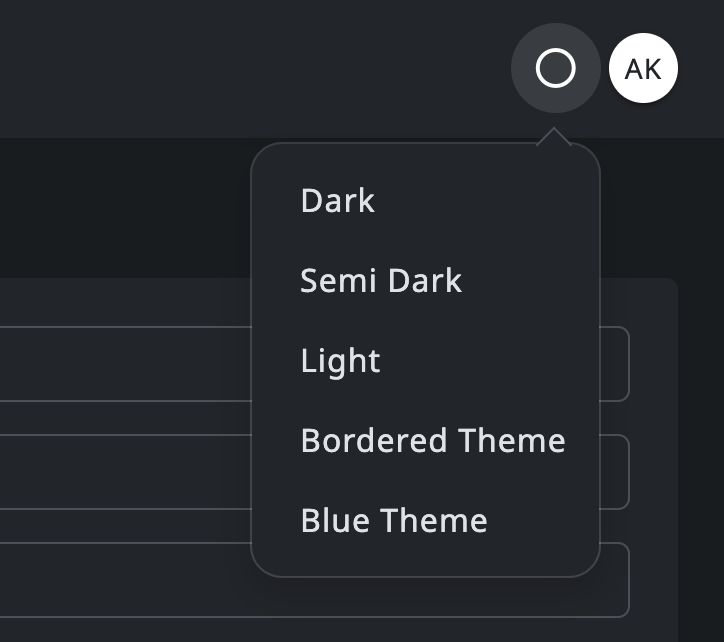
Task: Click the circular theme switcher icon
Action: click(555, 69)
